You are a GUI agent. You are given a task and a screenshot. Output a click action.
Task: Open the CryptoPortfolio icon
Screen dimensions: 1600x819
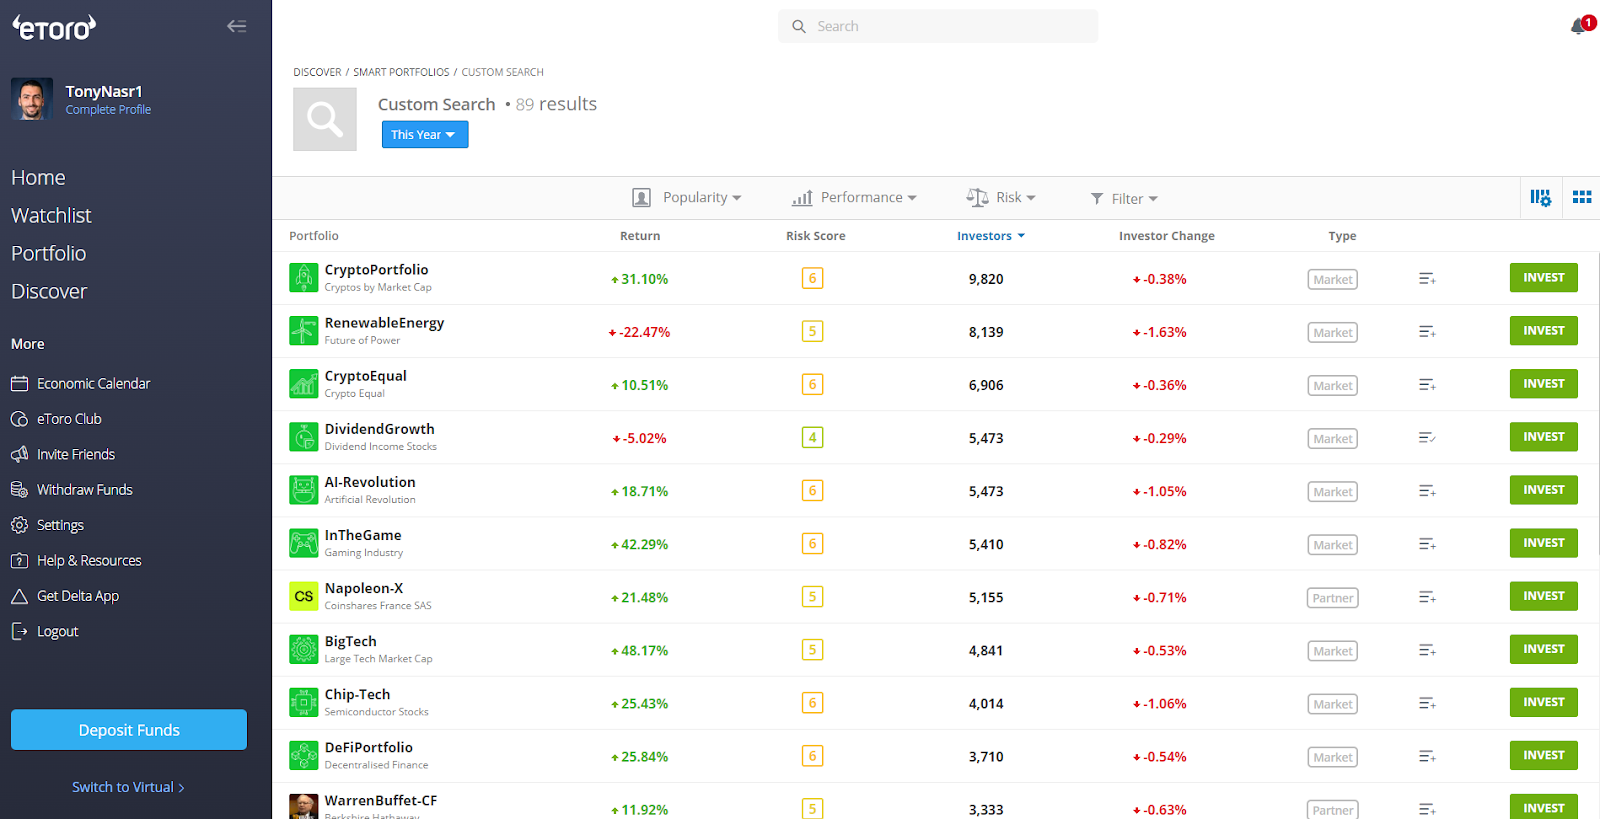(303, 278)
